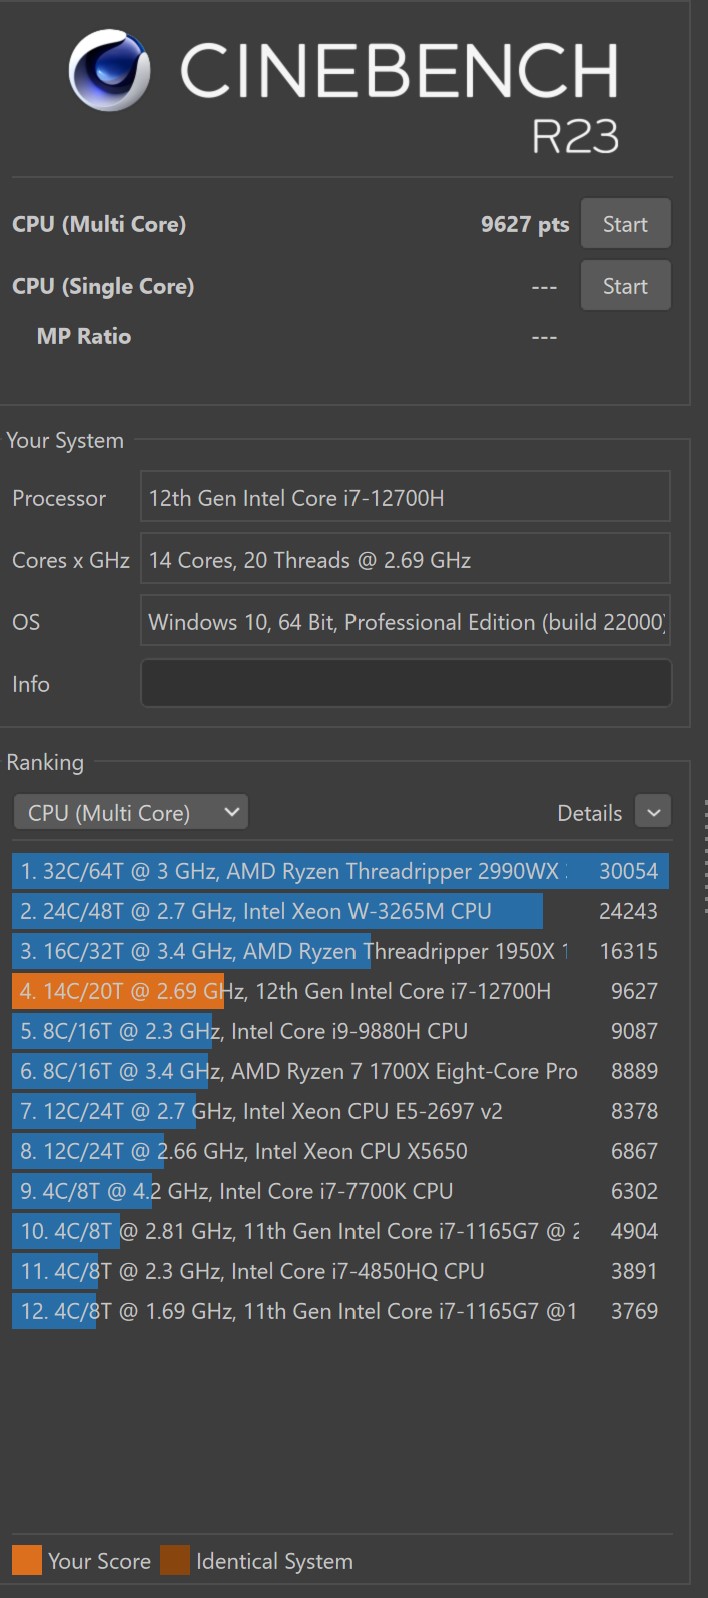Click the Cores x GHz field
708x1598 pixels.
click(405, 560)
